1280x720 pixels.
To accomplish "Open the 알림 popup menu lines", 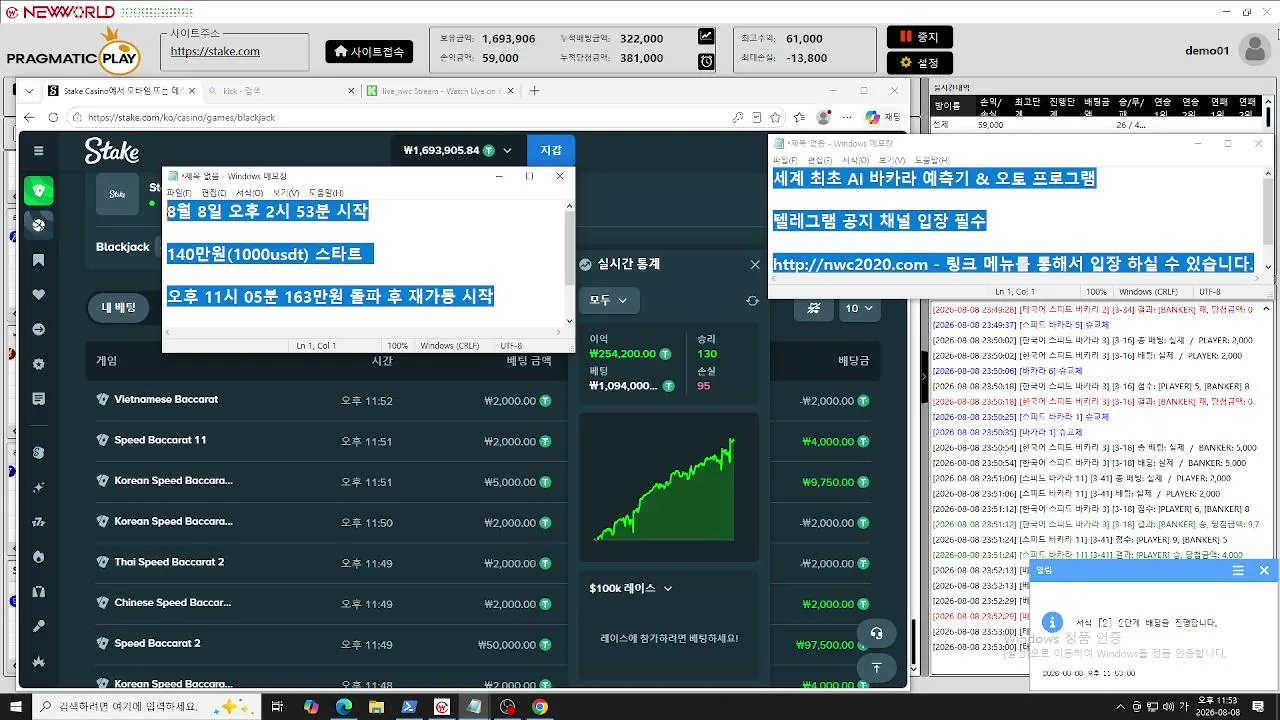I will pos(1238,570).
